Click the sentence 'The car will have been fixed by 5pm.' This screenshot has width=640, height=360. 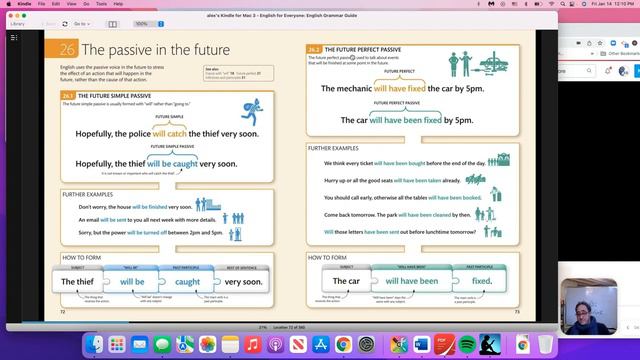click(x=407, y=120)
